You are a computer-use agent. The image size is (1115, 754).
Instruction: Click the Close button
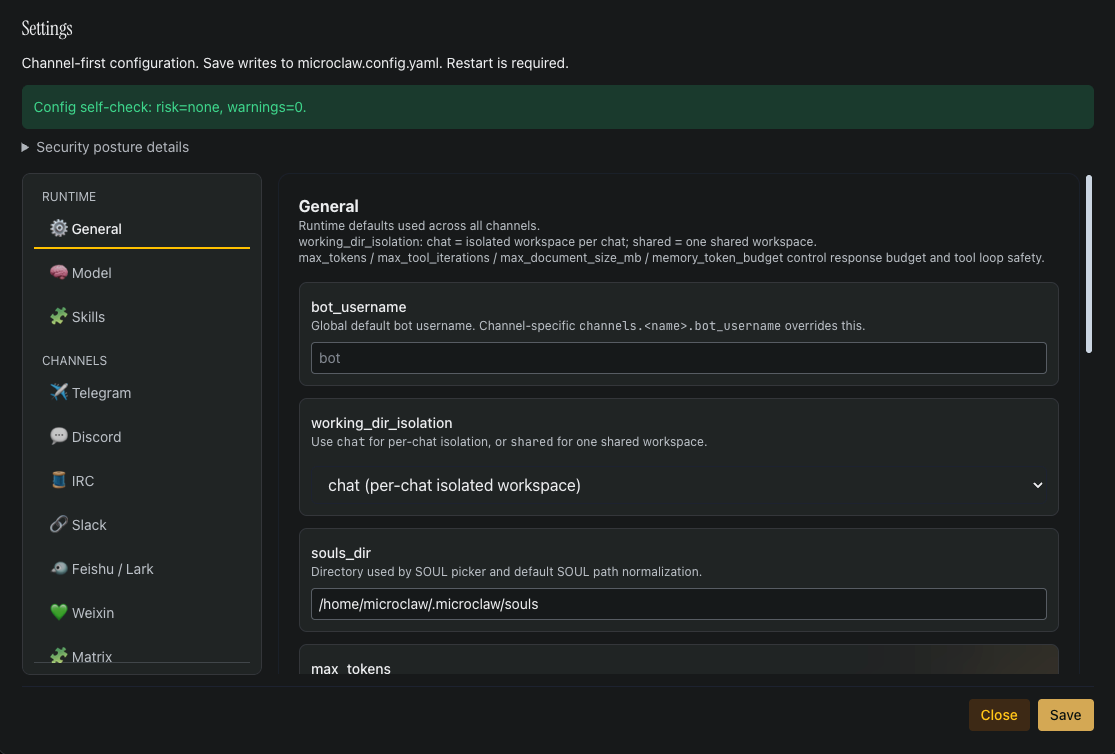(999, 715)
